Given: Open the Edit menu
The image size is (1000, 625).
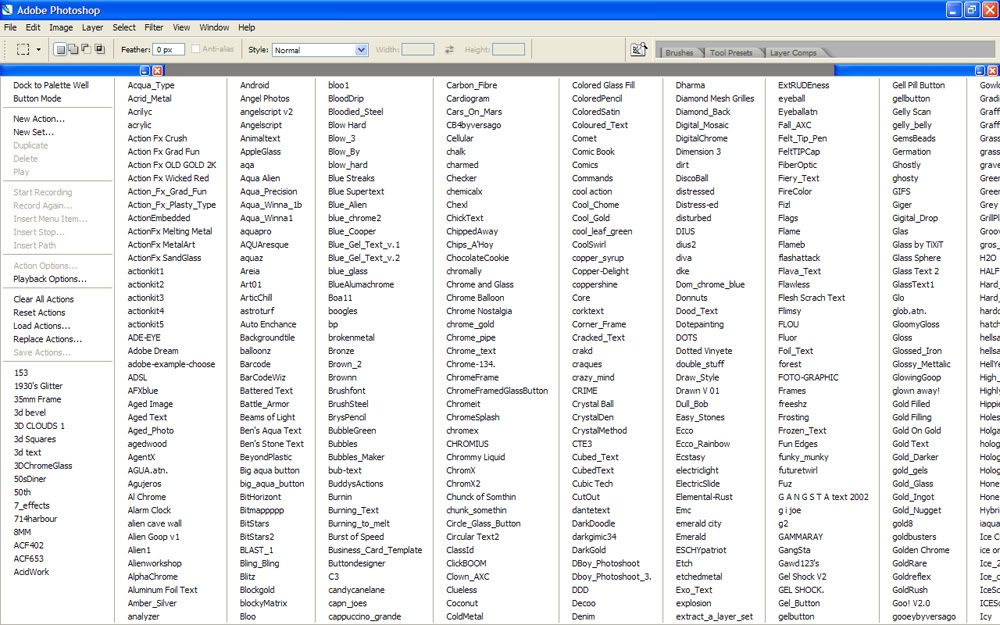Looking at the screenshot, I should tap(33, 27).
